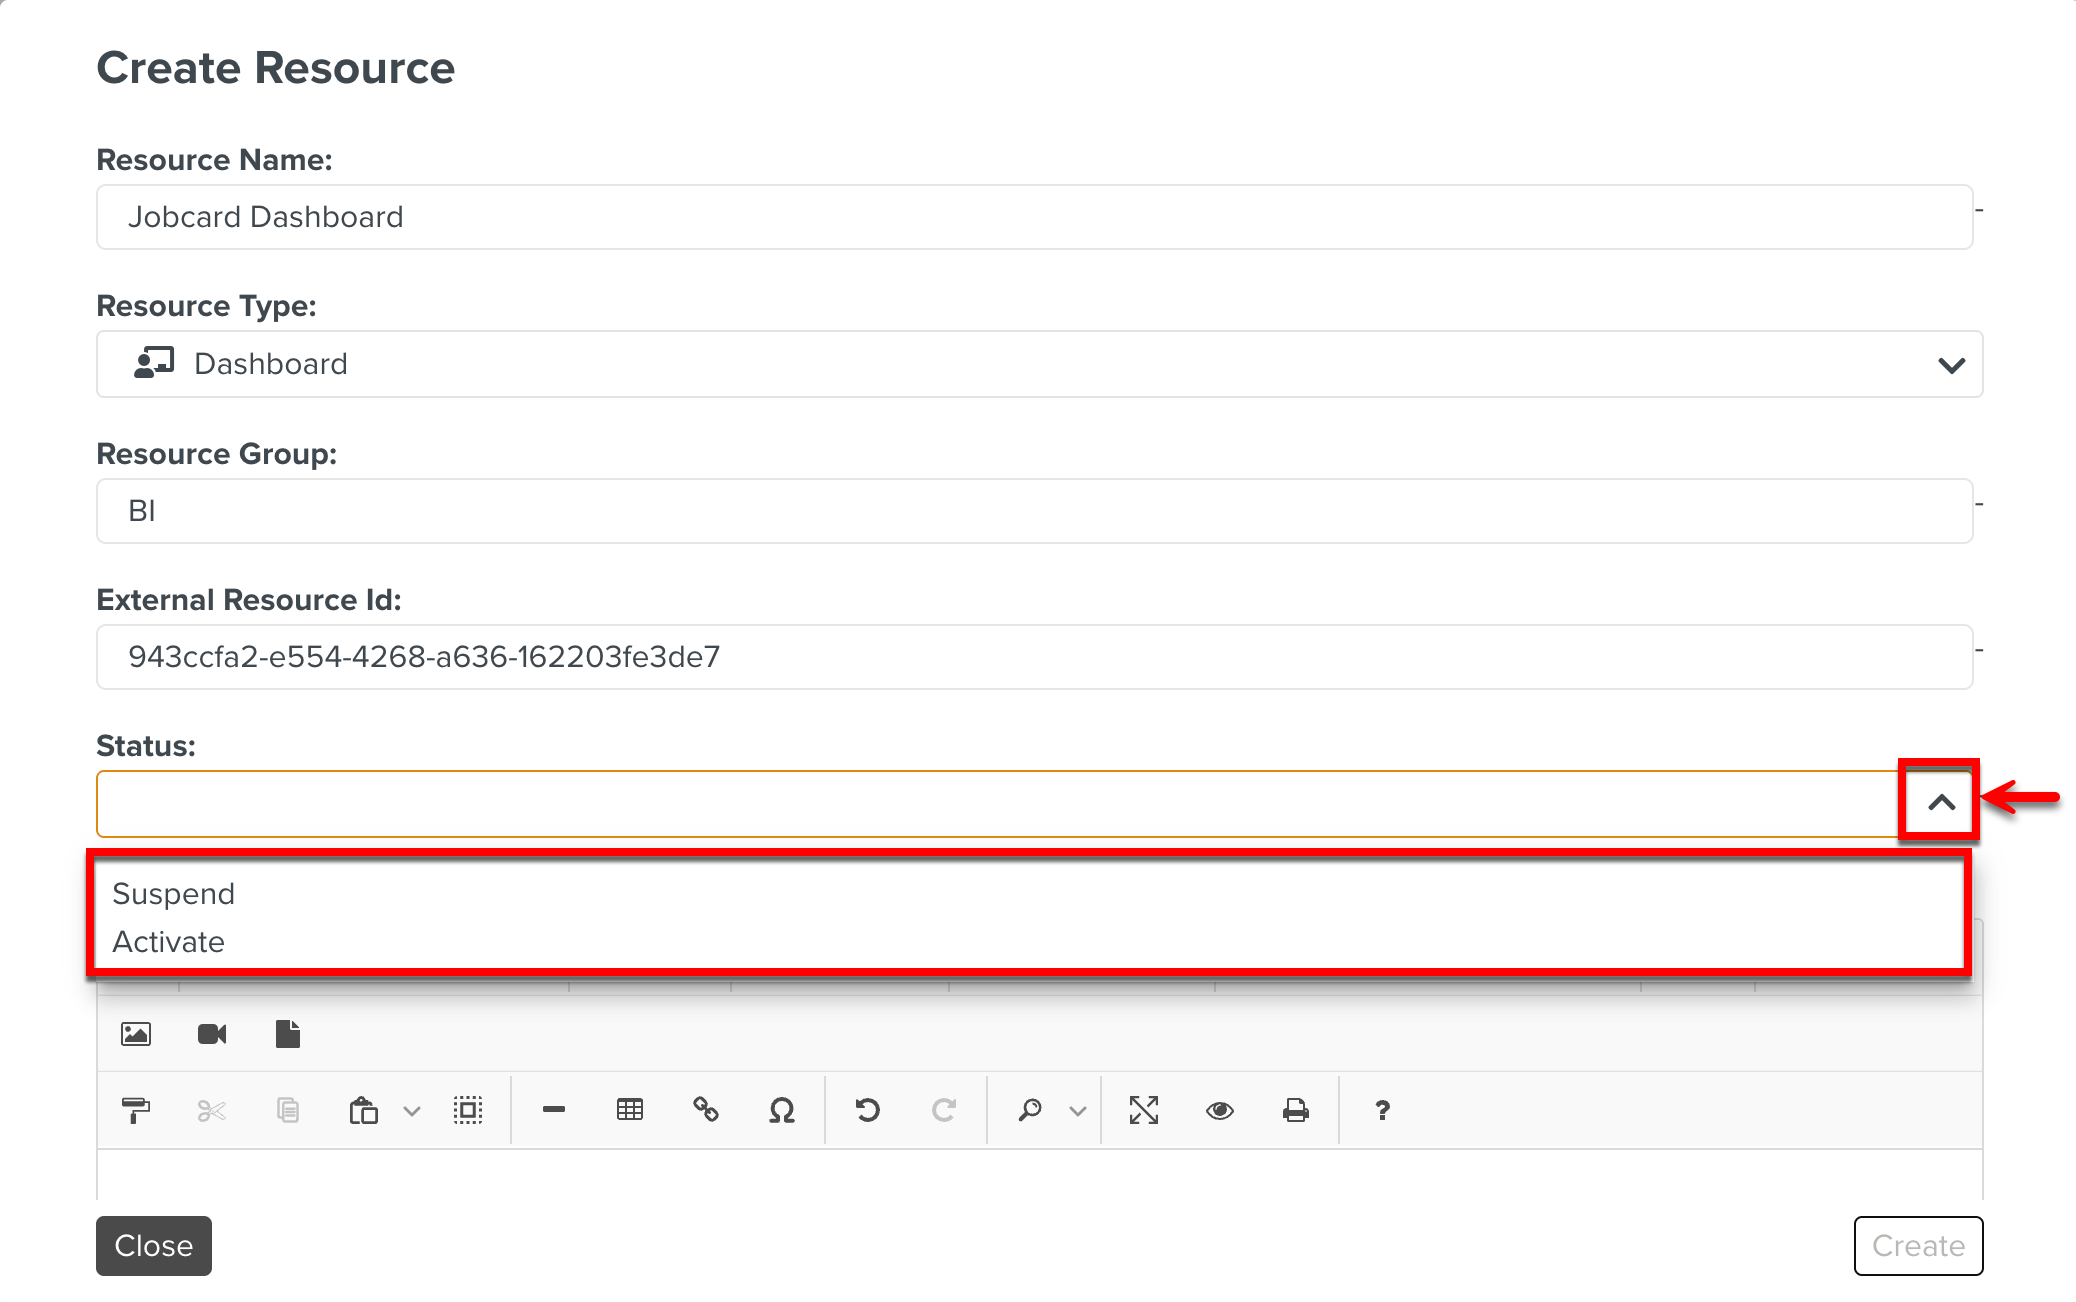Click the select all icon
2076x1302 pixels.
tap(468, 1110)
